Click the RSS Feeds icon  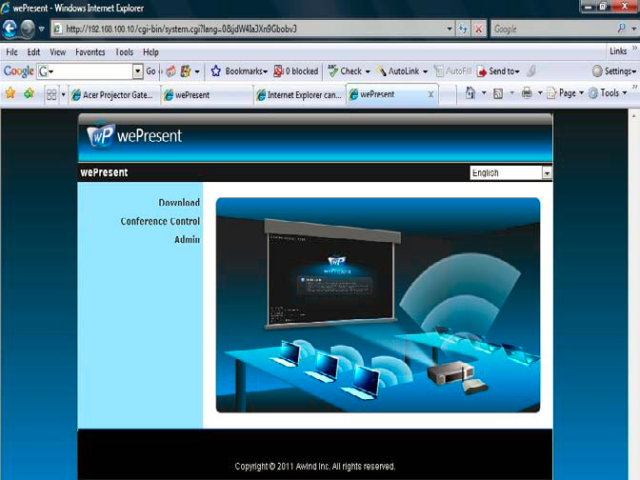[x=498, y=94]
